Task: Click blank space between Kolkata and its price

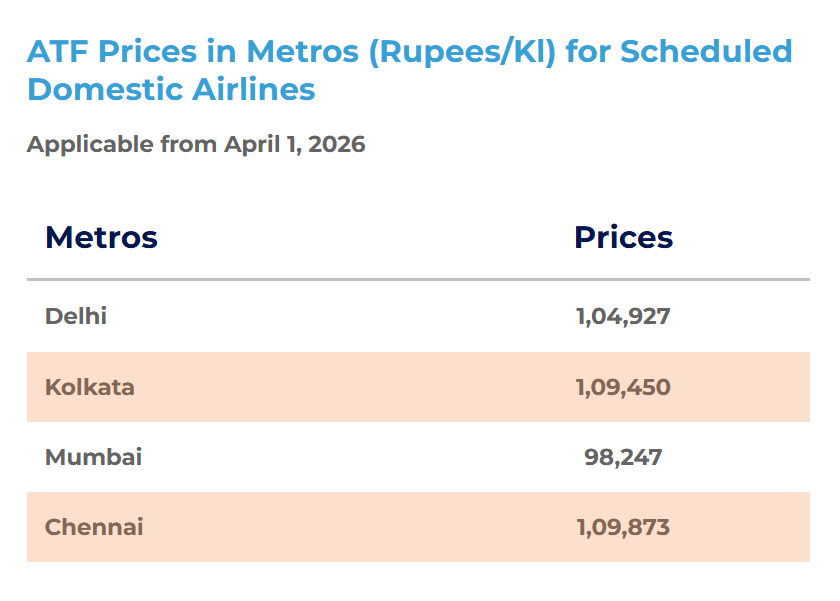Action: coord(350,387)
